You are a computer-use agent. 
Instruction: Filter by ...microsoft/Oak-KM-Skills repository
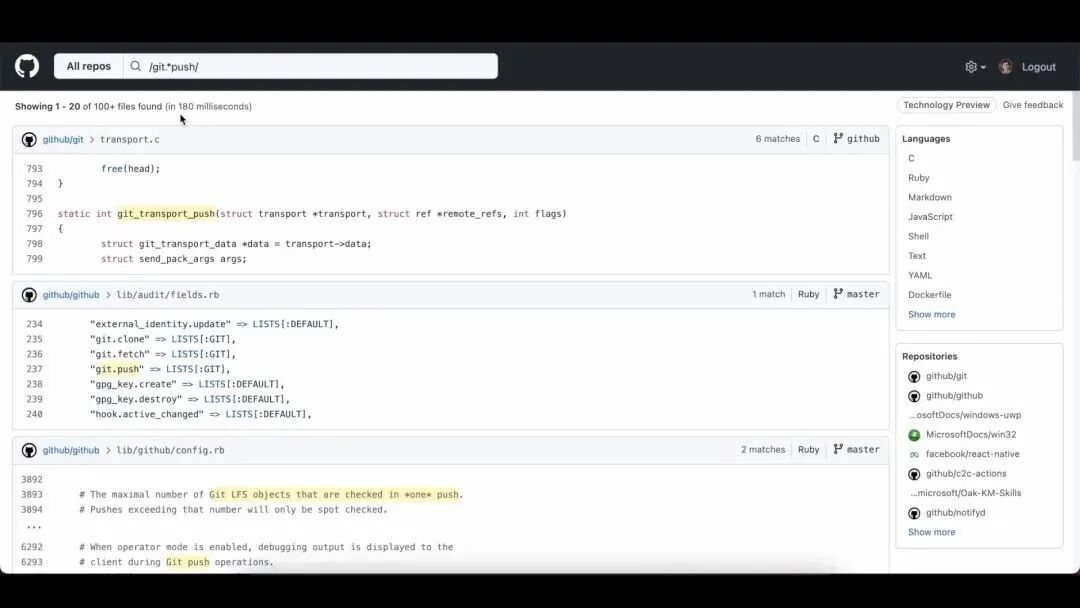966,493
